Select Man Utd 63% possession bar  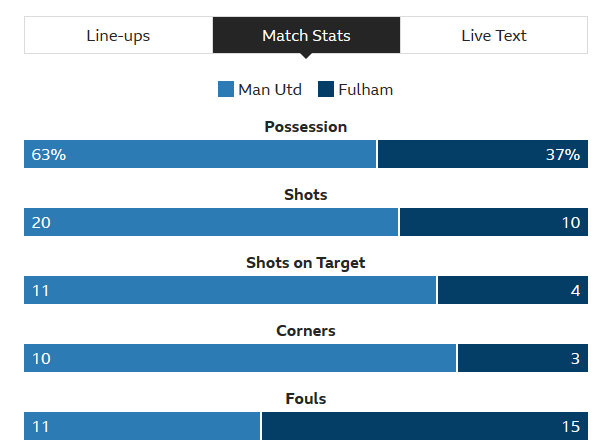(200, 154)
